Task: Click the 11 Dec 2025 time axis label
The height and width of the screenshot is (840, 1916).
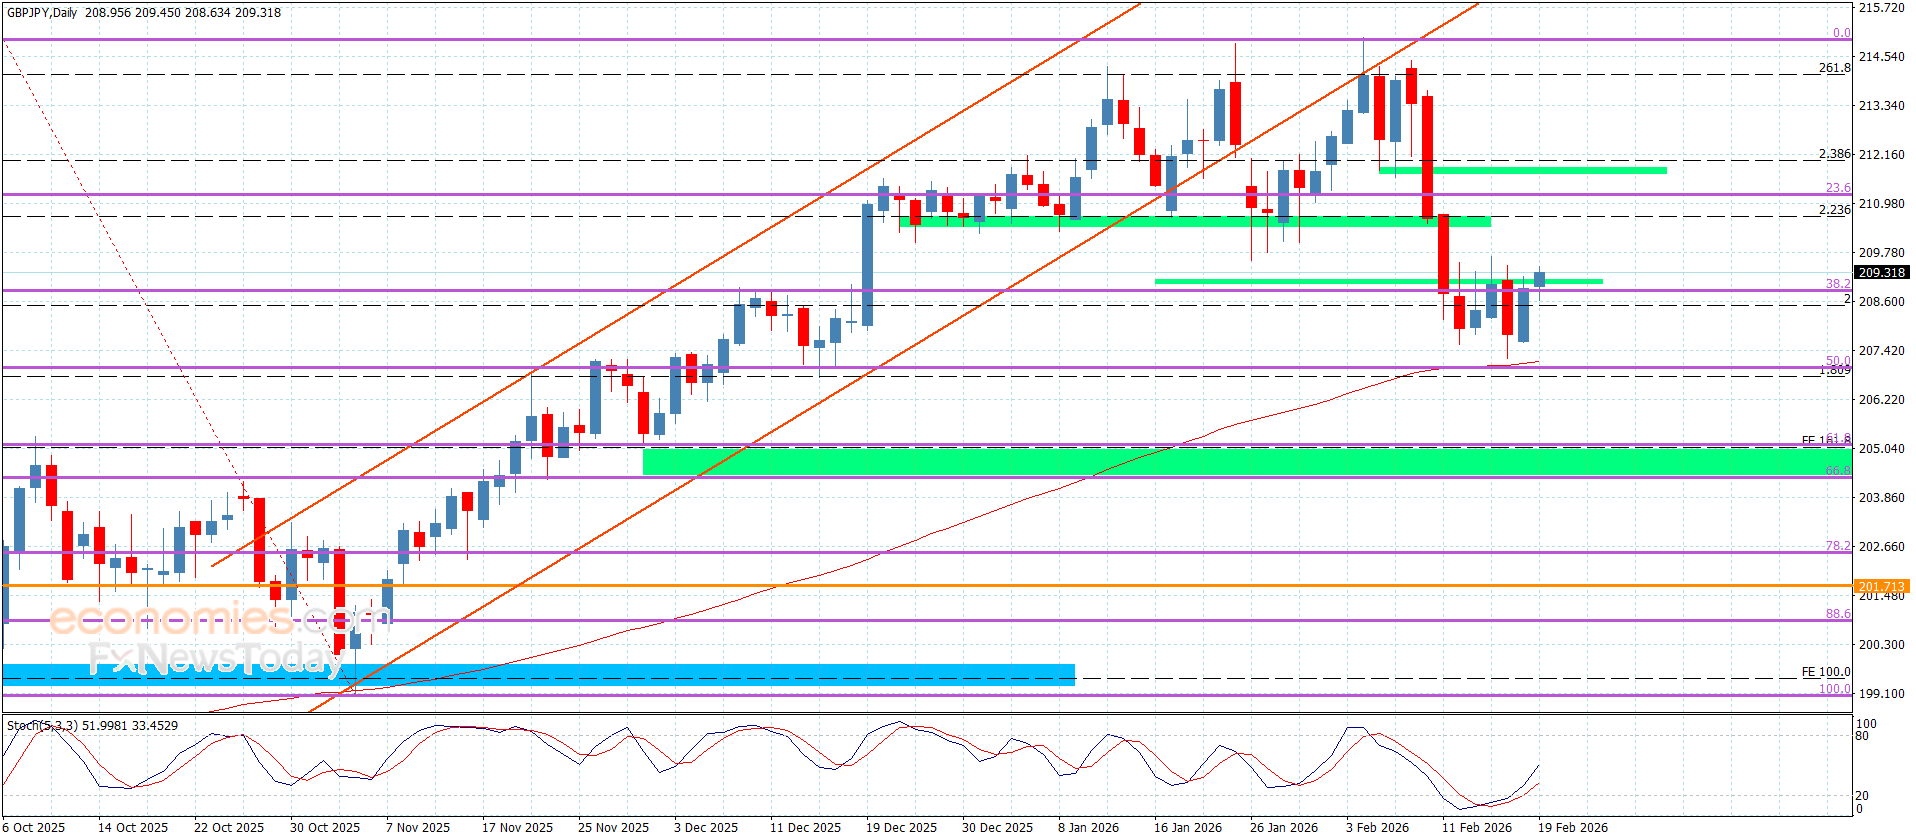Action: (805, 827)
